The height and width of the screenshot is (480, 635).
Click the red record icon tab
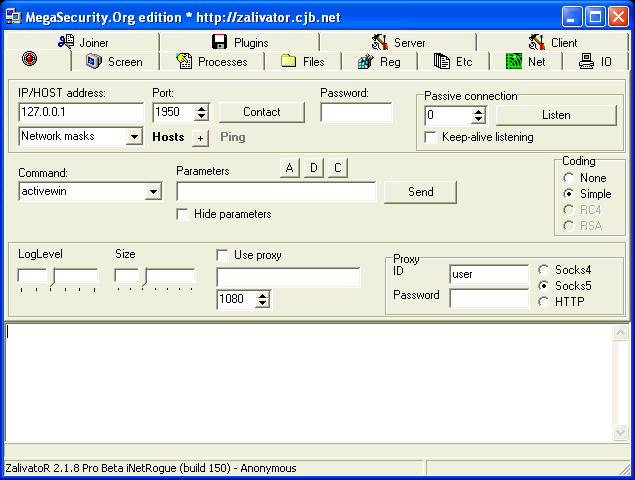28,61
